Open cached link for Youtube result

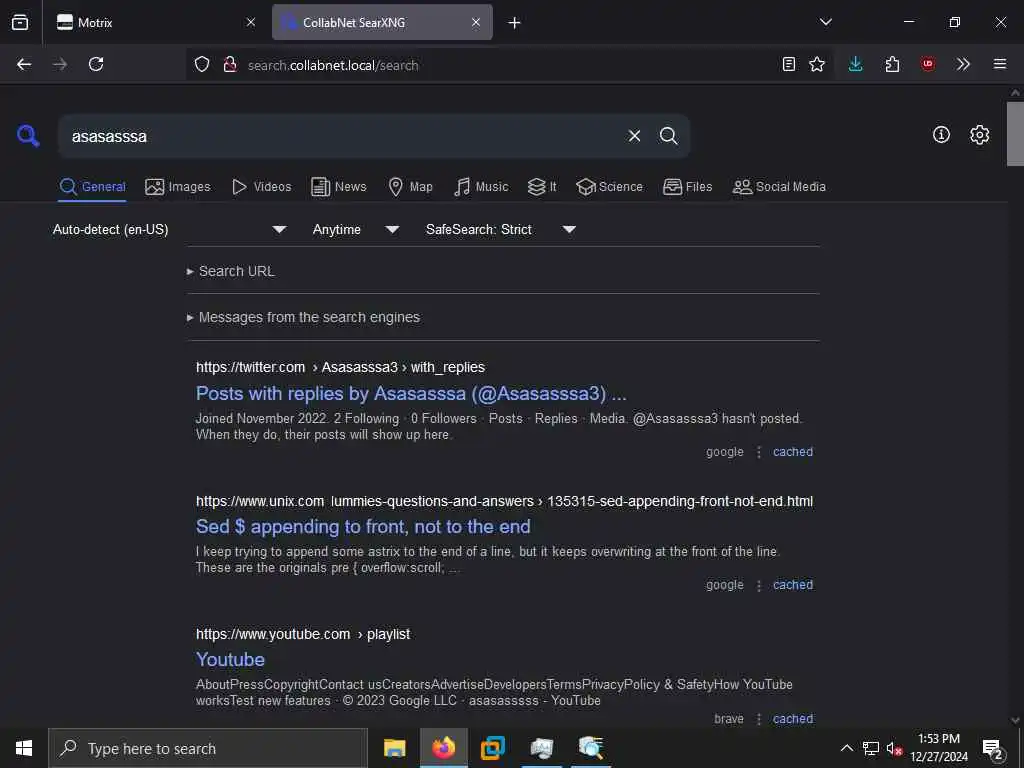(793, 719)
